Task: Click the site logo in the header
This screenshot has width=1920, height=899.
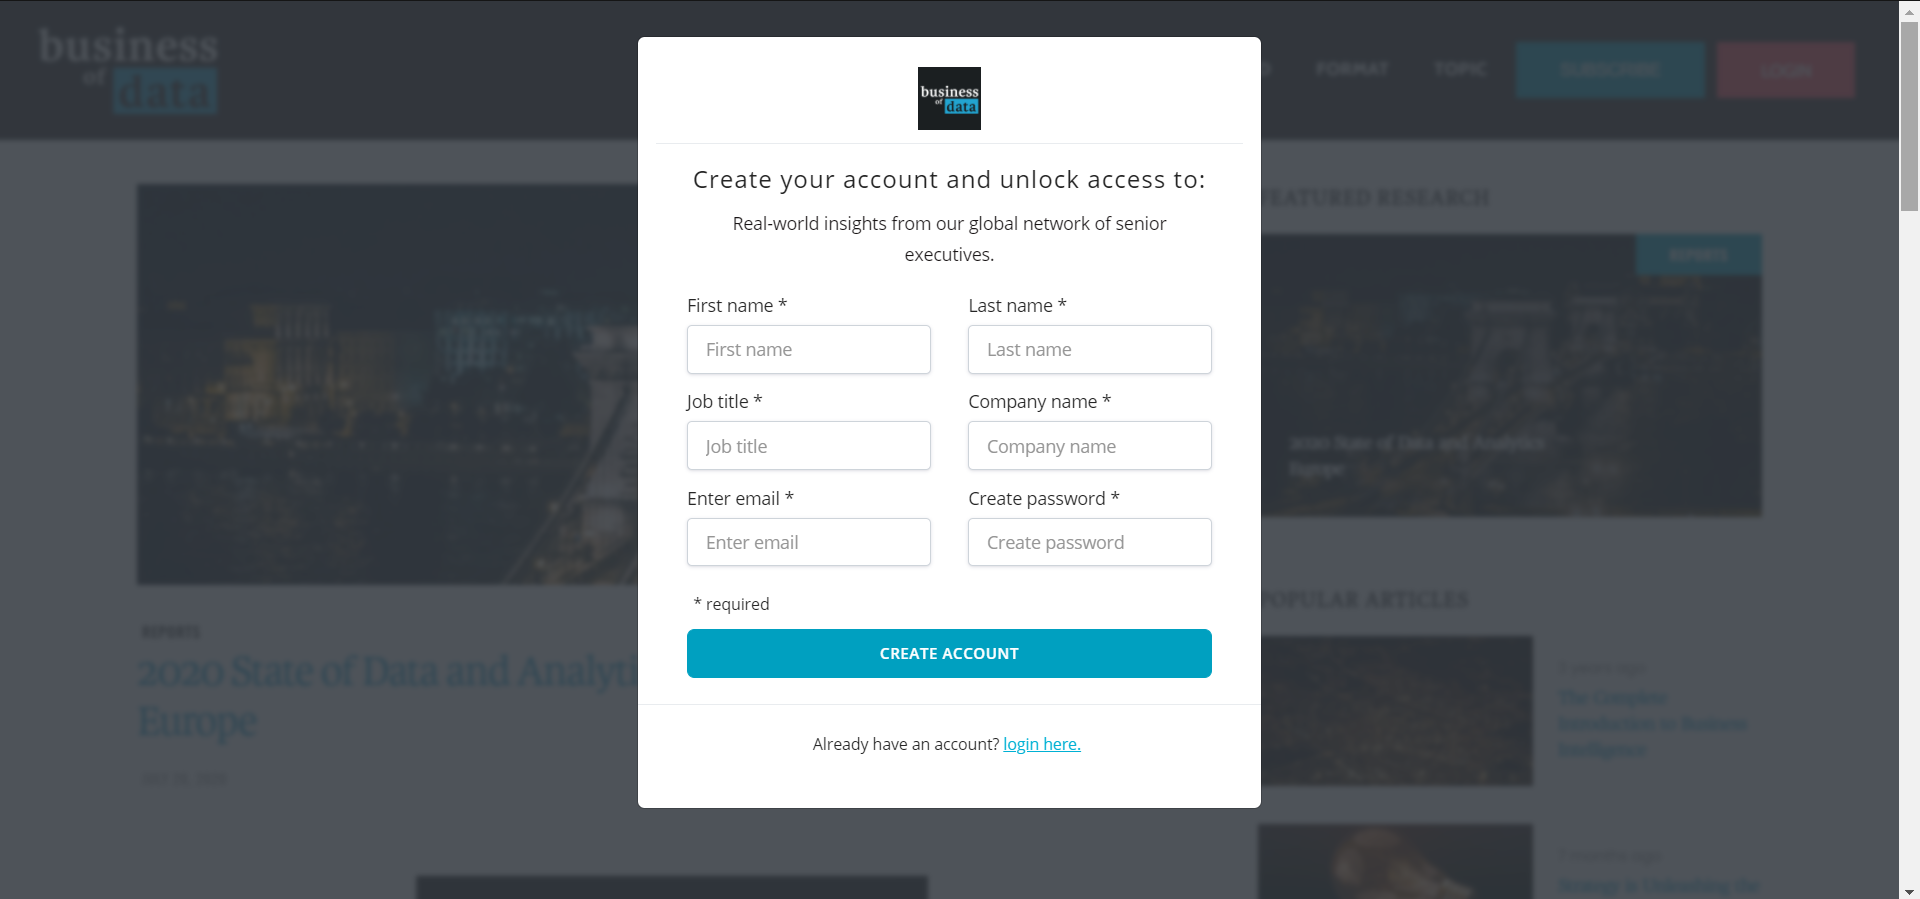Action: tap(129, 71)
